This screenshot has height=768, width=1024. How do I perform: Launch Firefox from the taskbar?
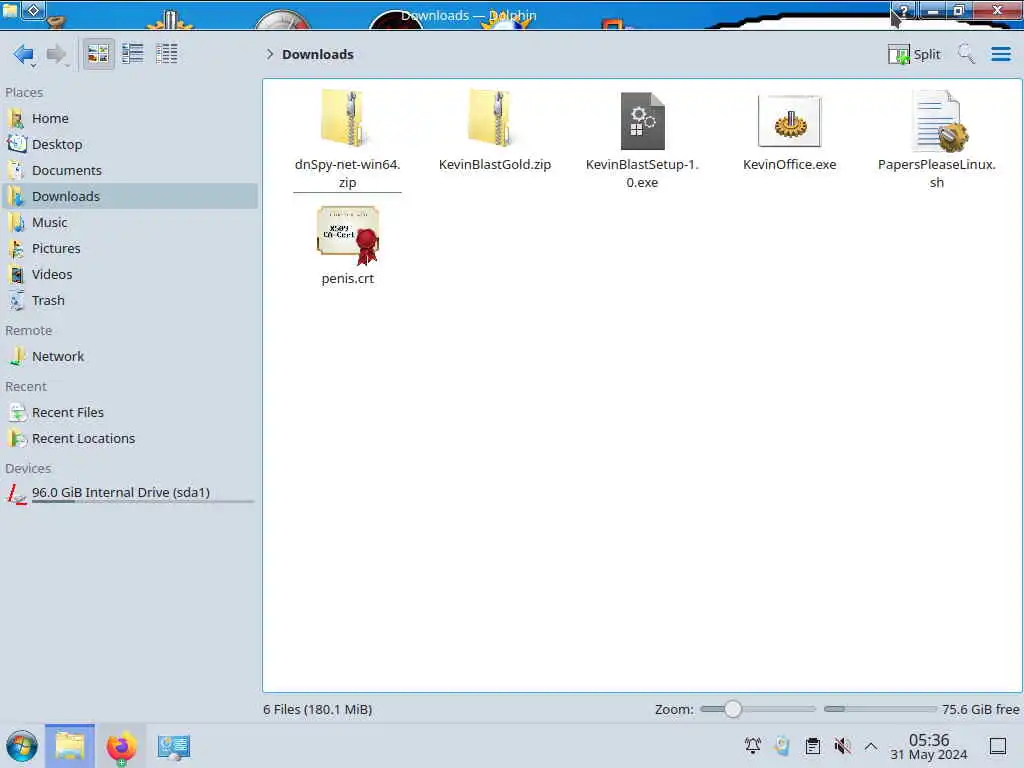tap(121, 746)
